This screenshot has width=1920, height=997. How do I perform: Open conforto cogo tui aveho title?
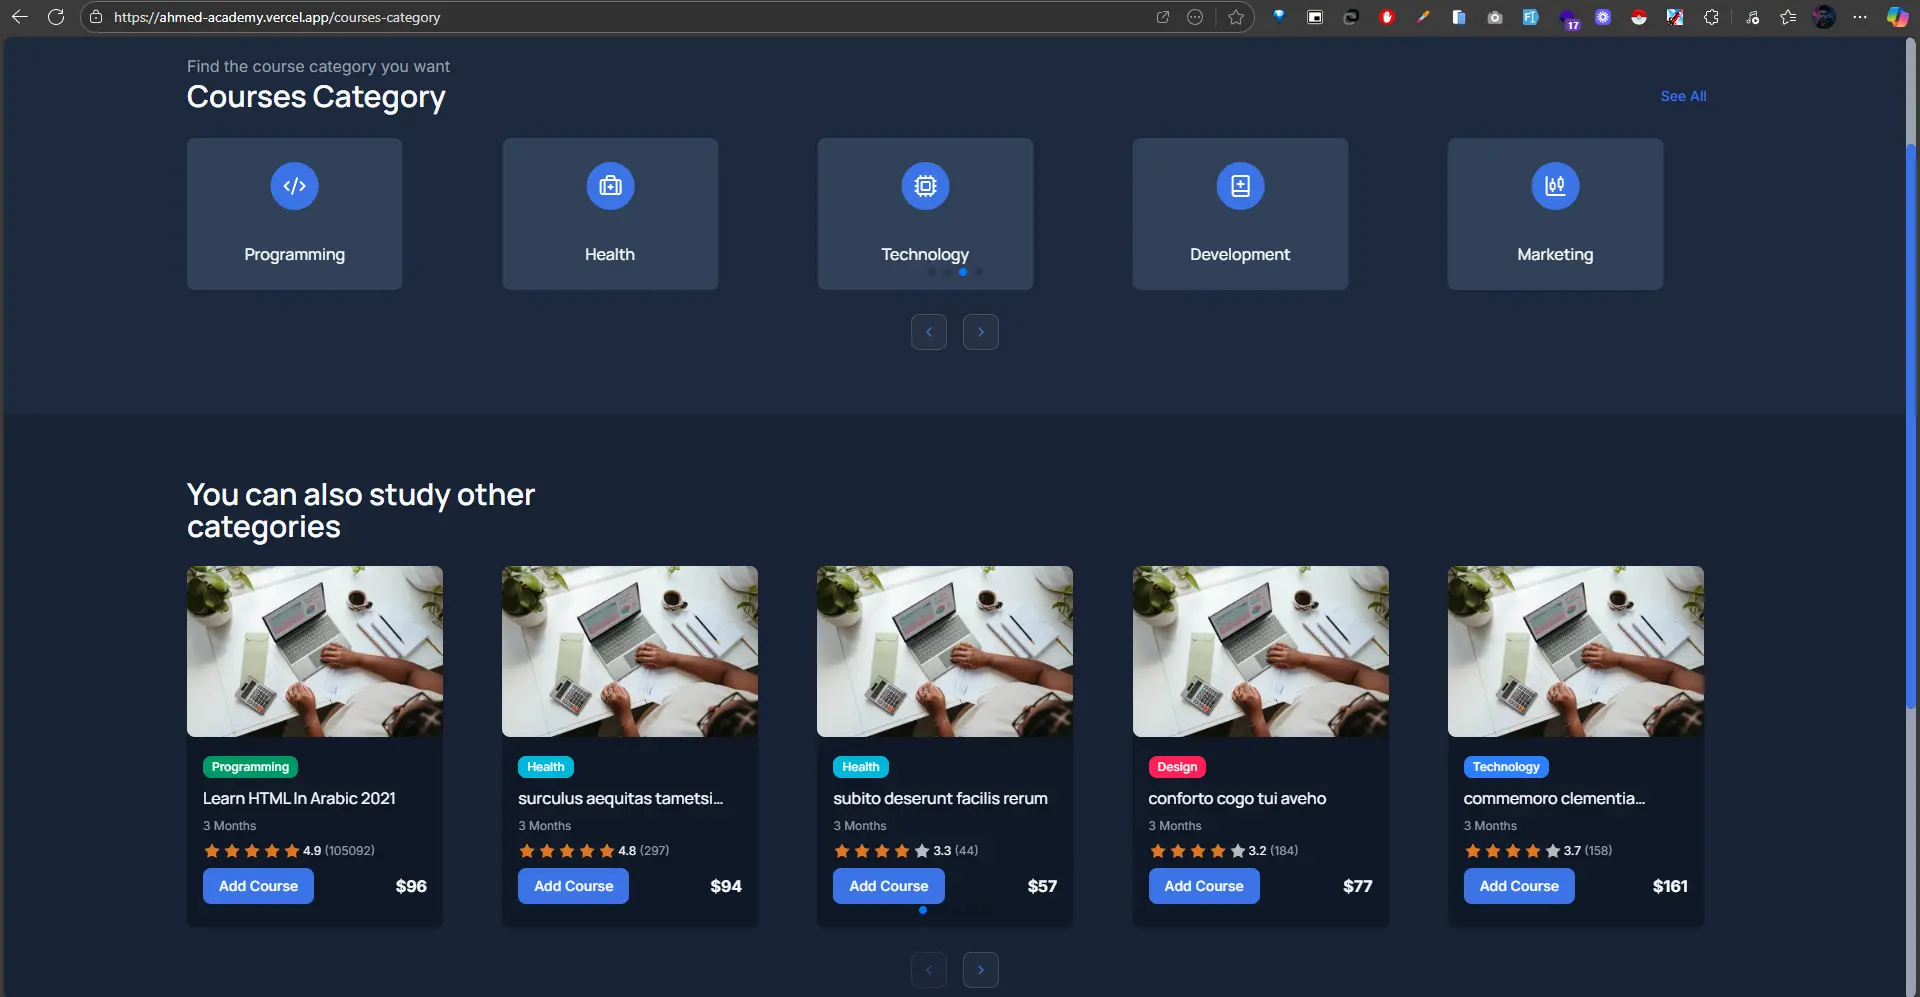1237,798
